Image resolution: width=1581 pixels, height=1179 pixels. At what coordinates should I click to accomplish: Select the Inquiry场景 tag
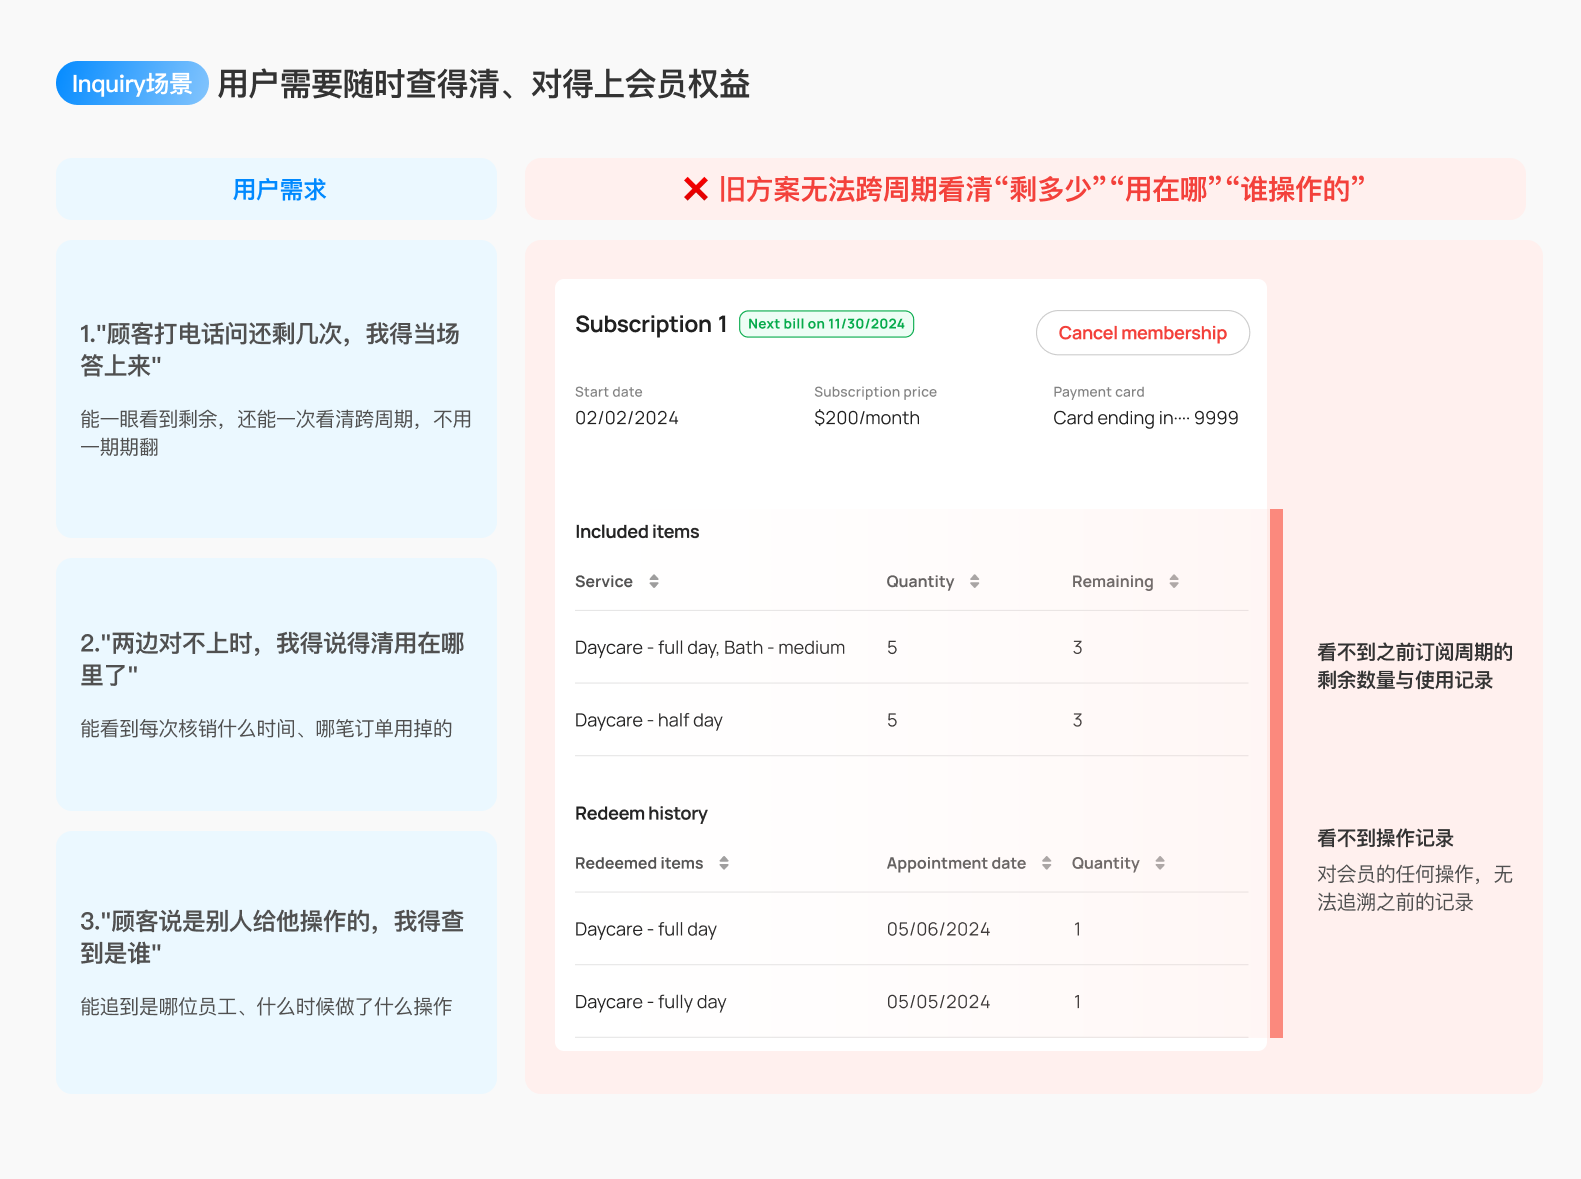coord(132,83)
